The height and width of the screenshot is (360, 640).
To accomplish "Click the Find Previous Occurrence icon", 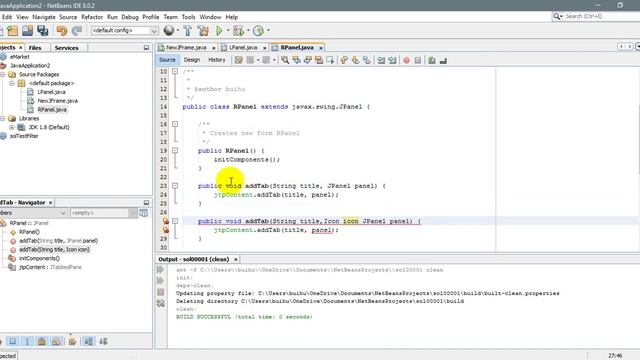I will click(296, 60).
